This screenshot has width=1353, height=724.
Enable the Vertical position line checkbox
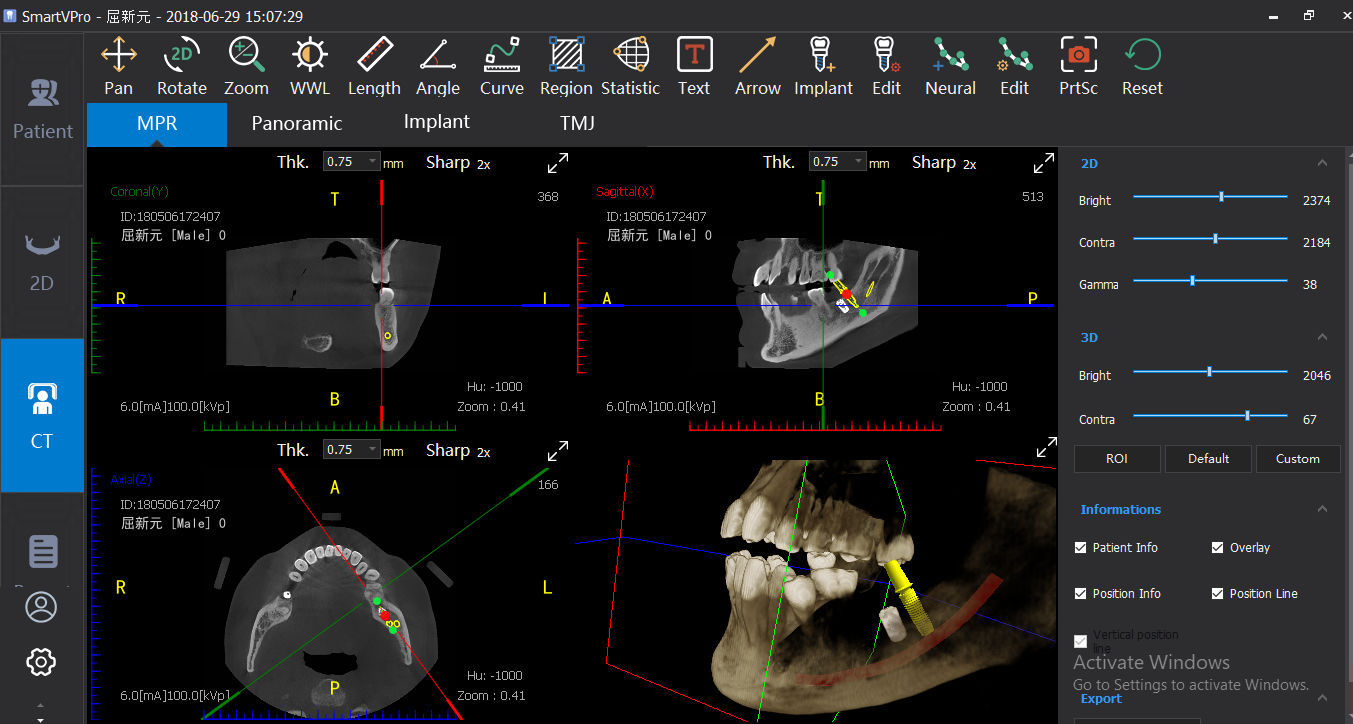1080,641
